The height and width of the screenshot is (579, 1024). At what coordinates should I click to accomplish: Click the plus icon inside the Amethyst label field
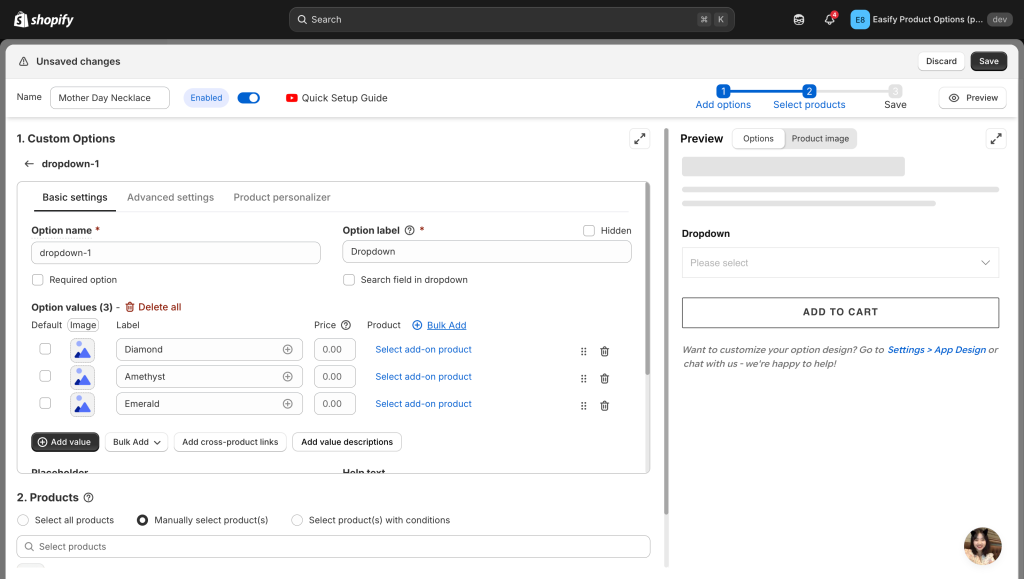point(287,377)
